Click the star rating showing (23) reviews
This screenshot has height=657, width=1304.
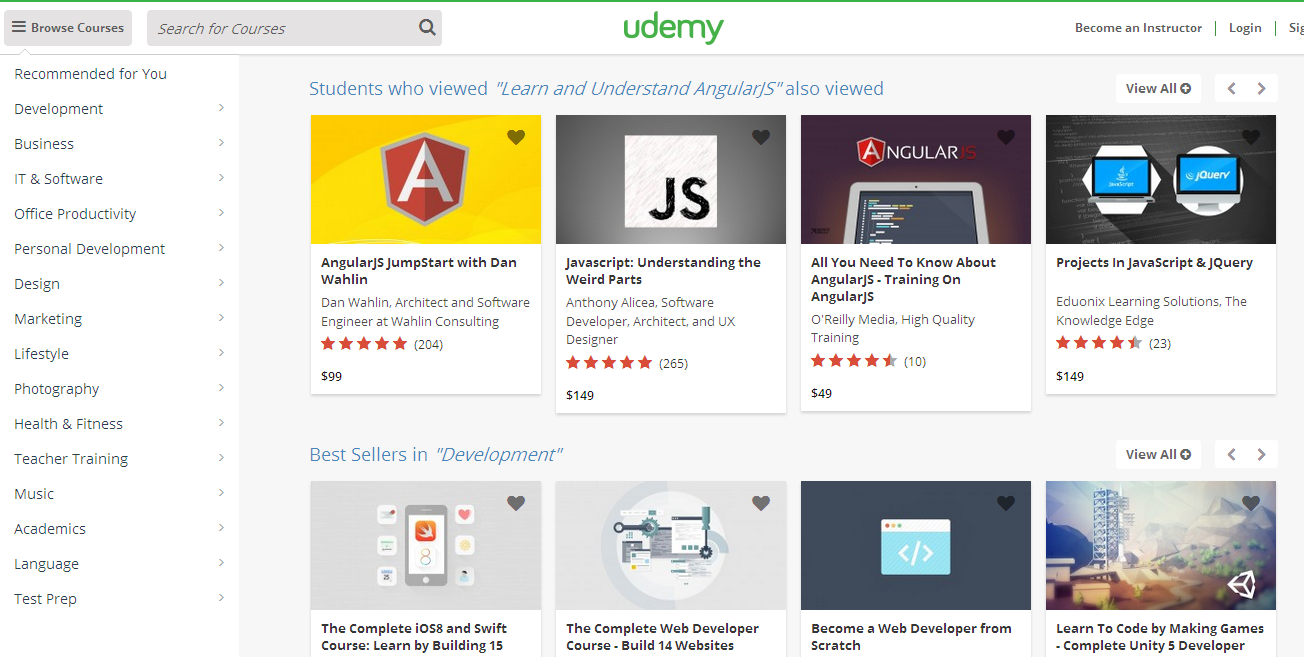pyautogui.click(x=1099, y=343)
